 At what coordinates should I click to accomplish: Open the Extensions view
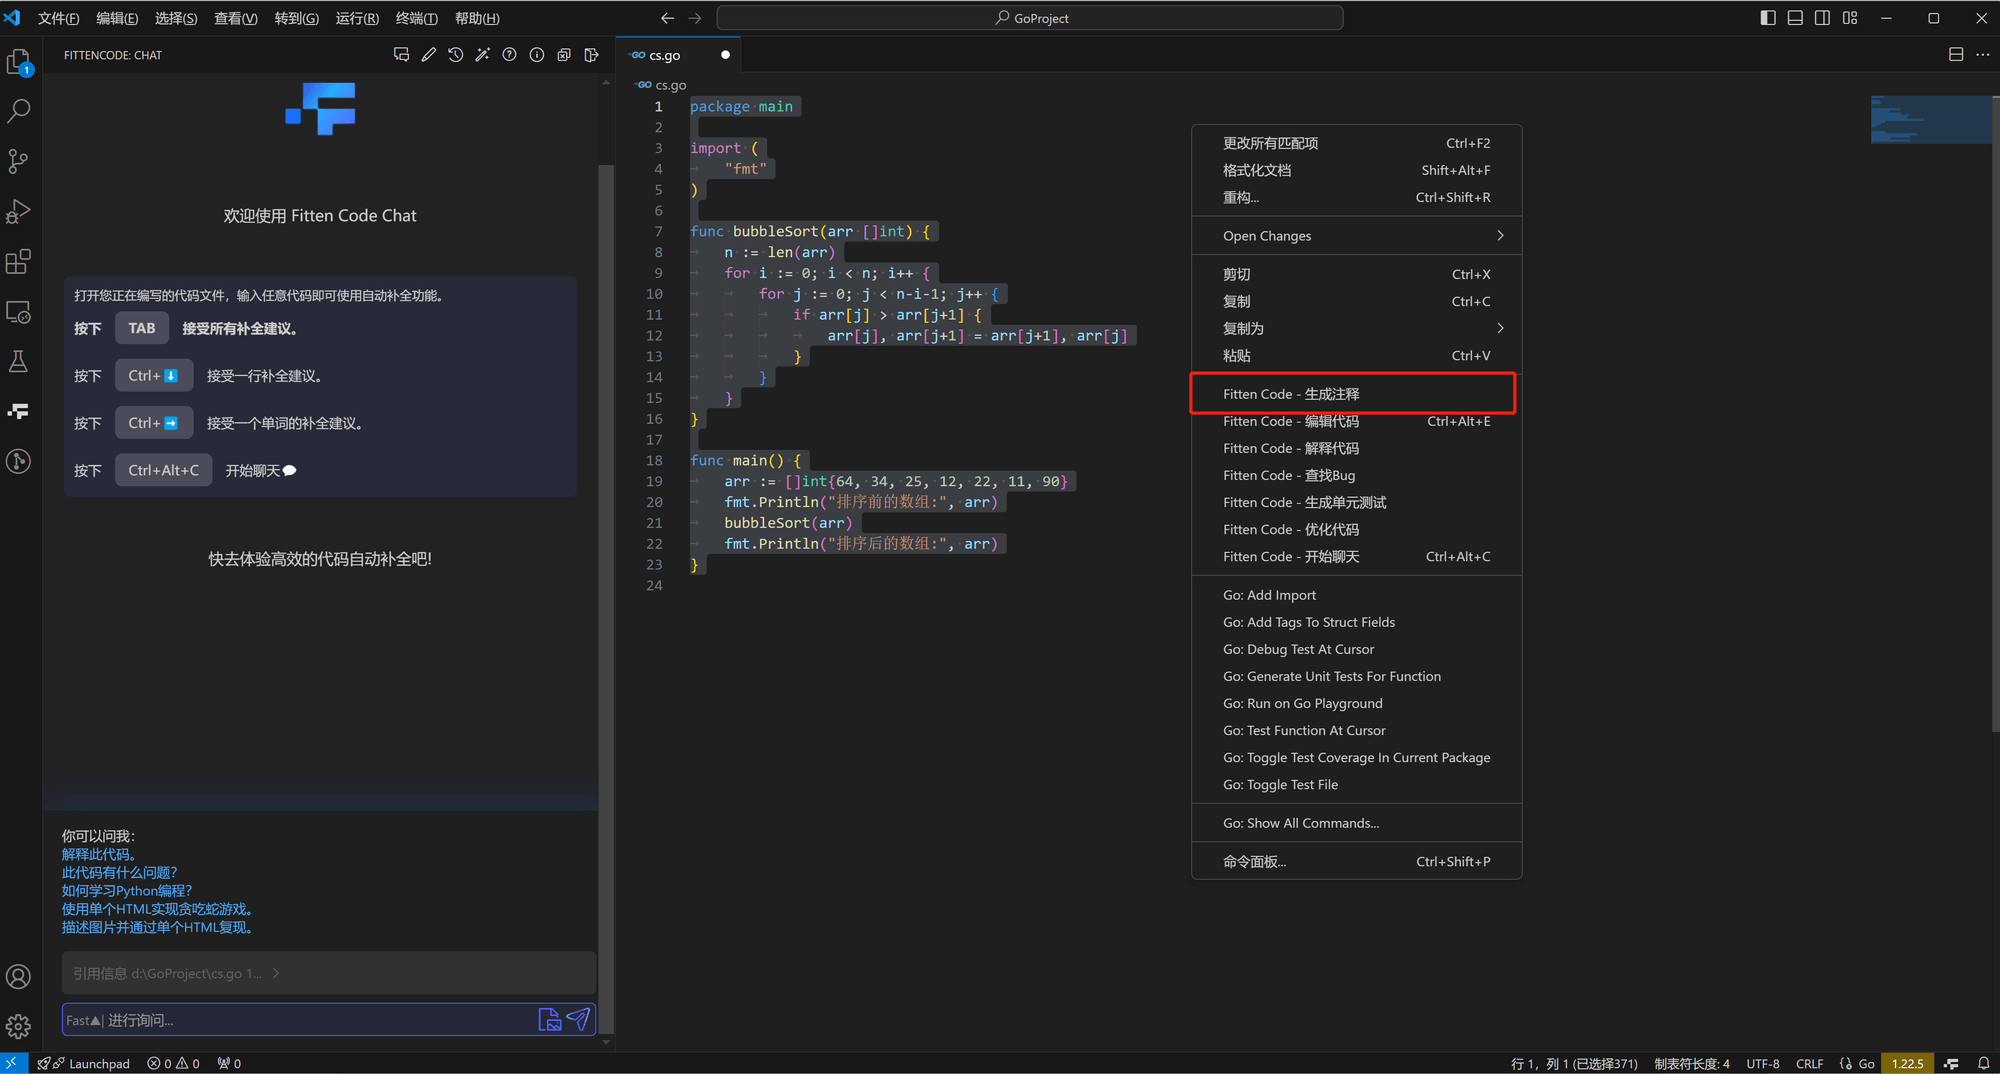pyautogui.click(x=19, y=262)
